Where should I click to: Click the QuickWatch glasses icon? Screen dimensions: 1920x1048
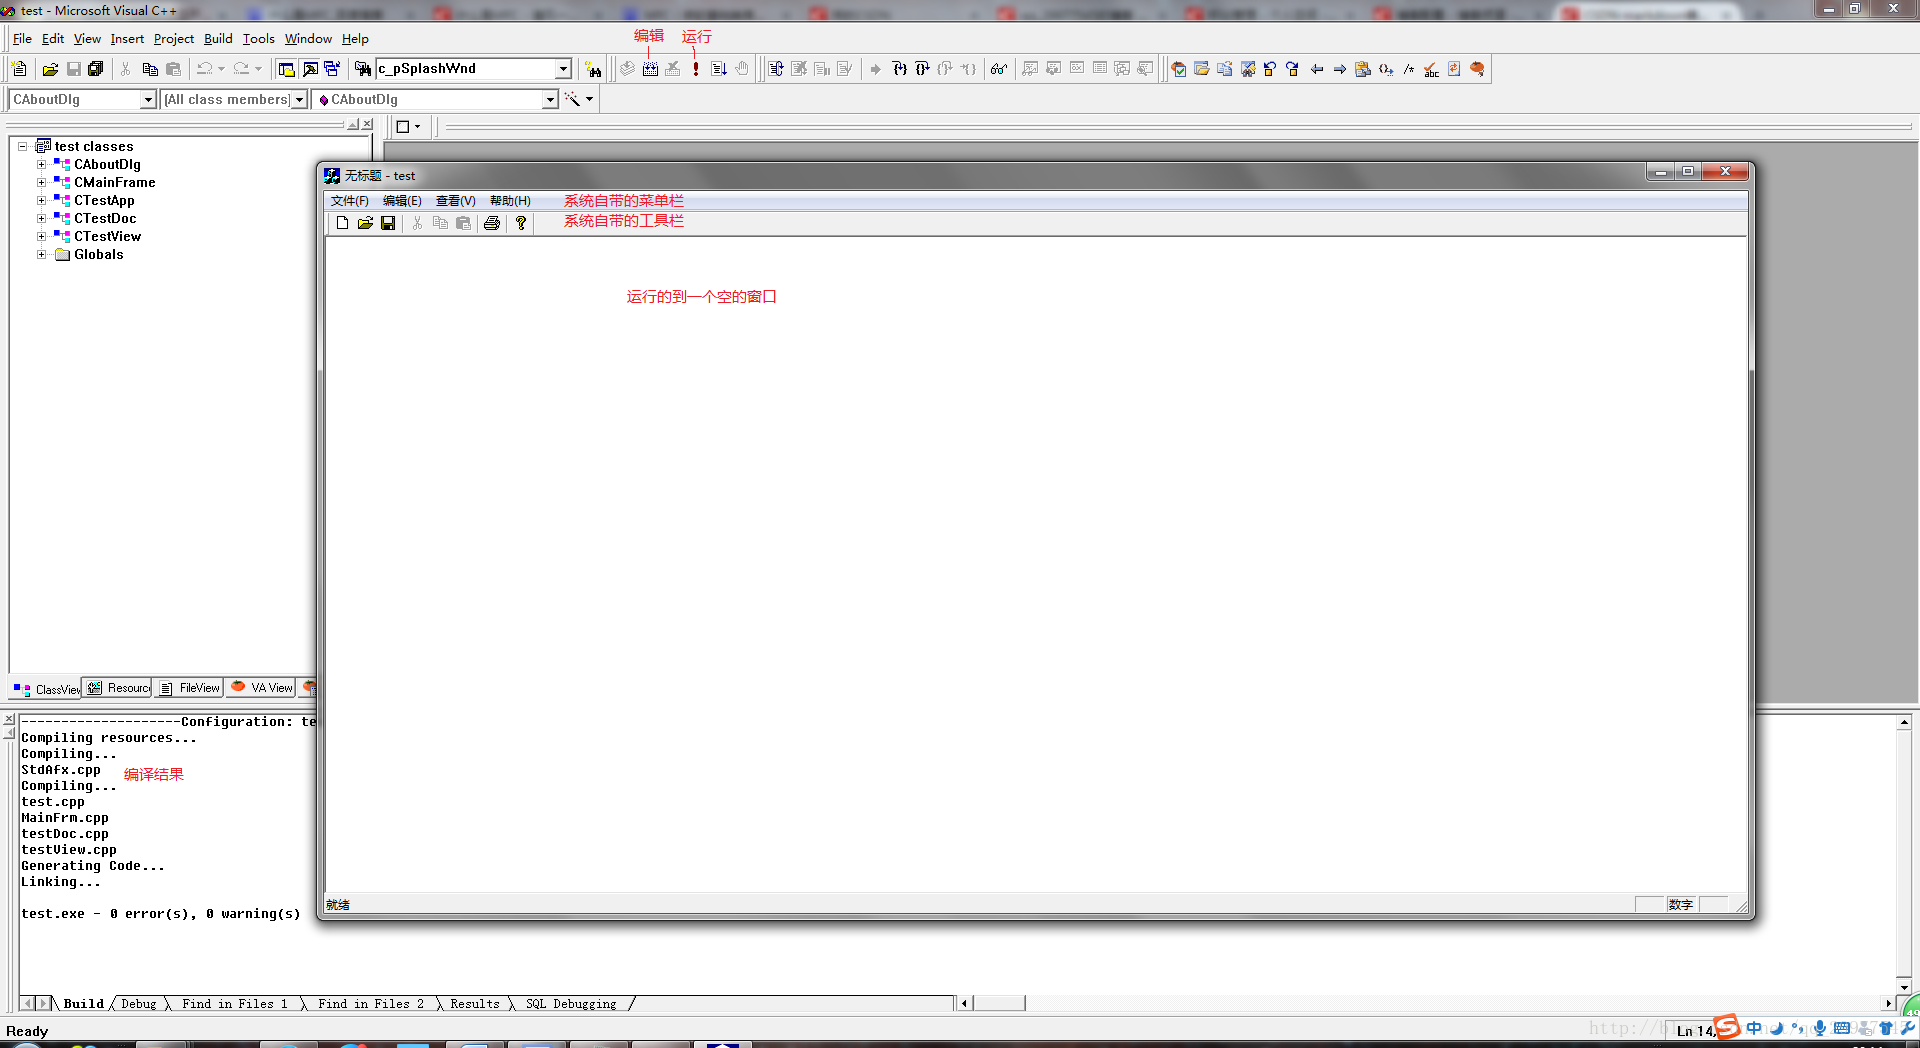[x=999, y=69]
